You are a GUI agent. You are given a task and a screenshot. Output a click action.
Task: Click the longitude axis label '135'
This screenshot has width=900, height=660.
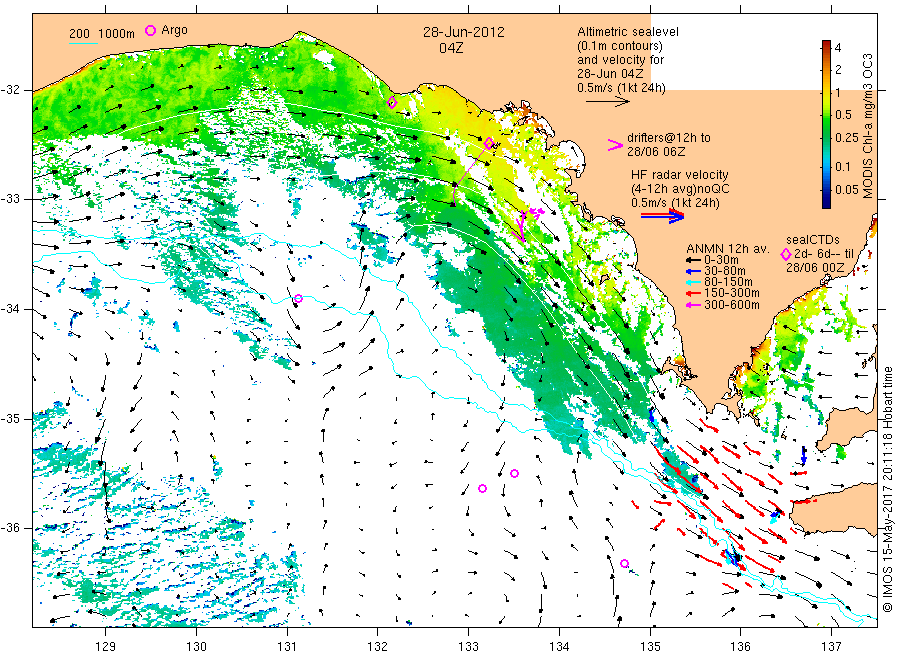pyautogui.click(x=650, y=647)
